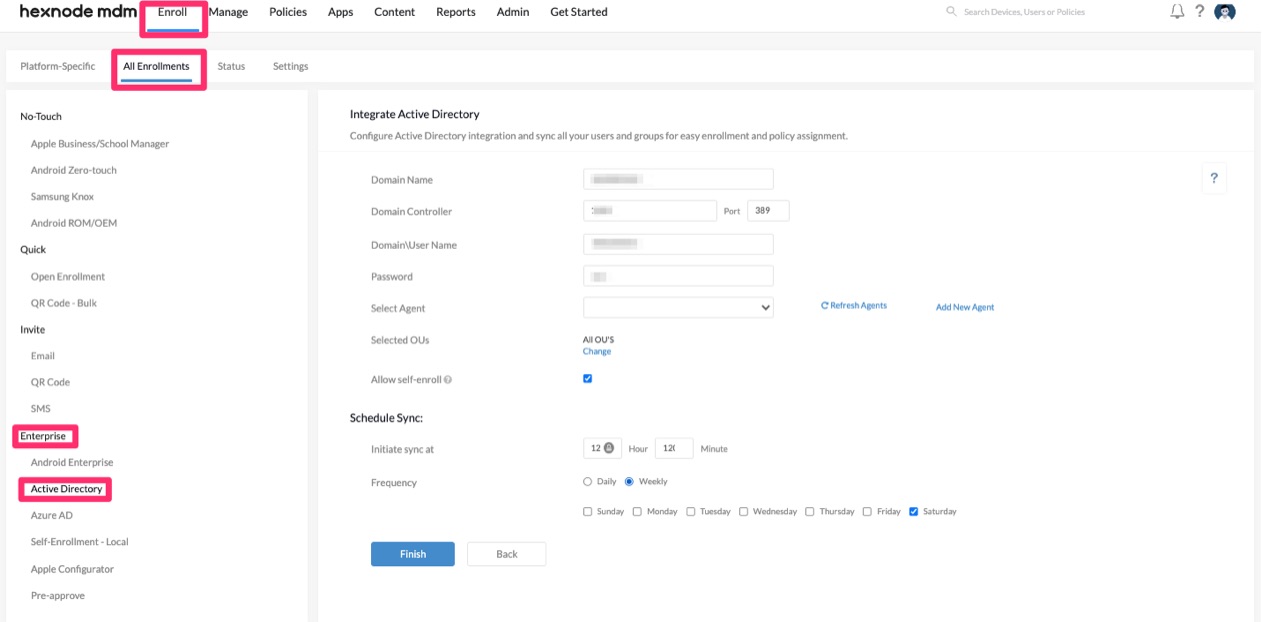Open the user profile avatar
1262x622 pixels.
click(x=1224, y=12)
